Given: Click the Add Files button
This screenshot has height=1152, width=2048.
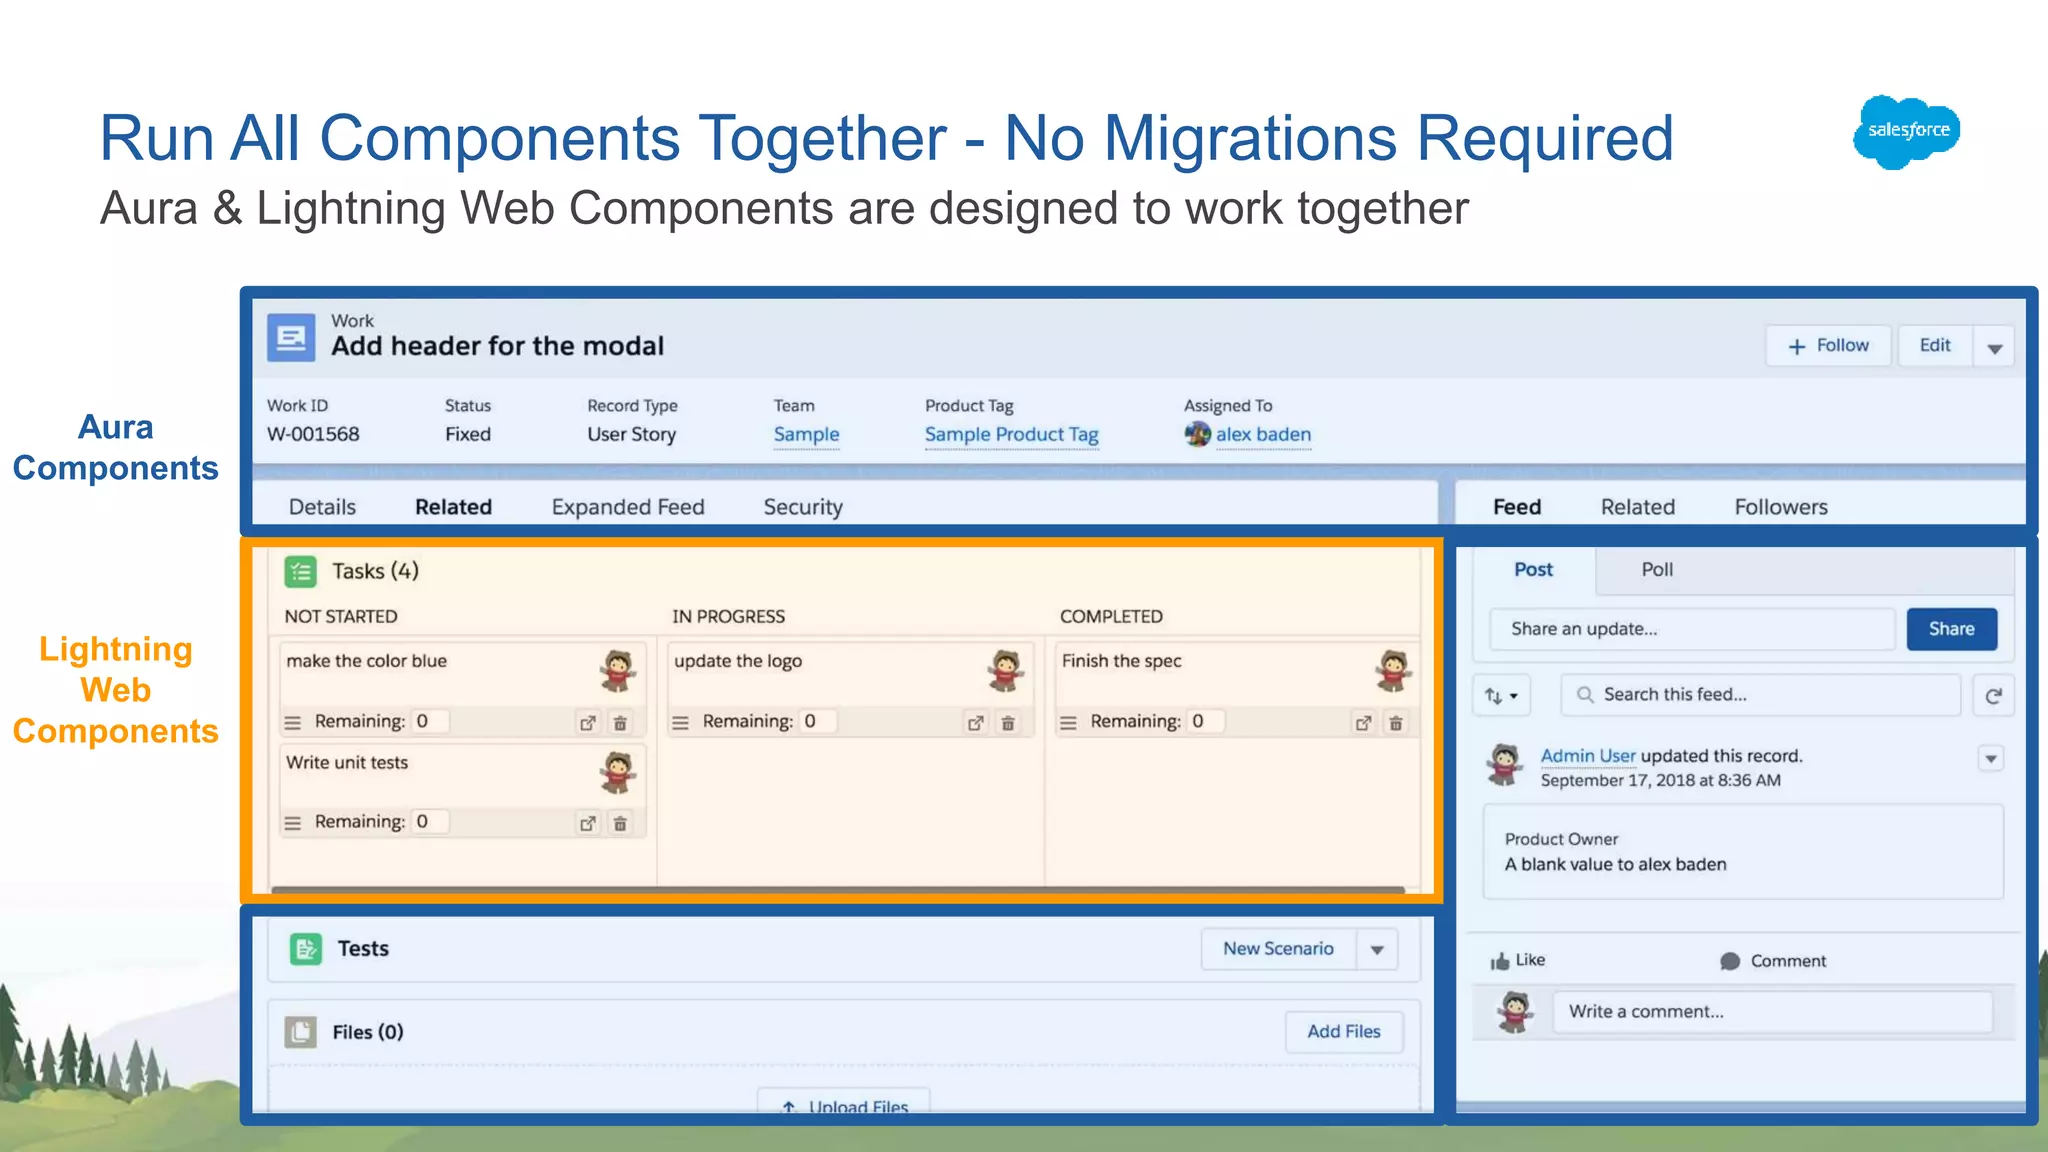Looking at the screenshot, I should click(1344, 1032).
